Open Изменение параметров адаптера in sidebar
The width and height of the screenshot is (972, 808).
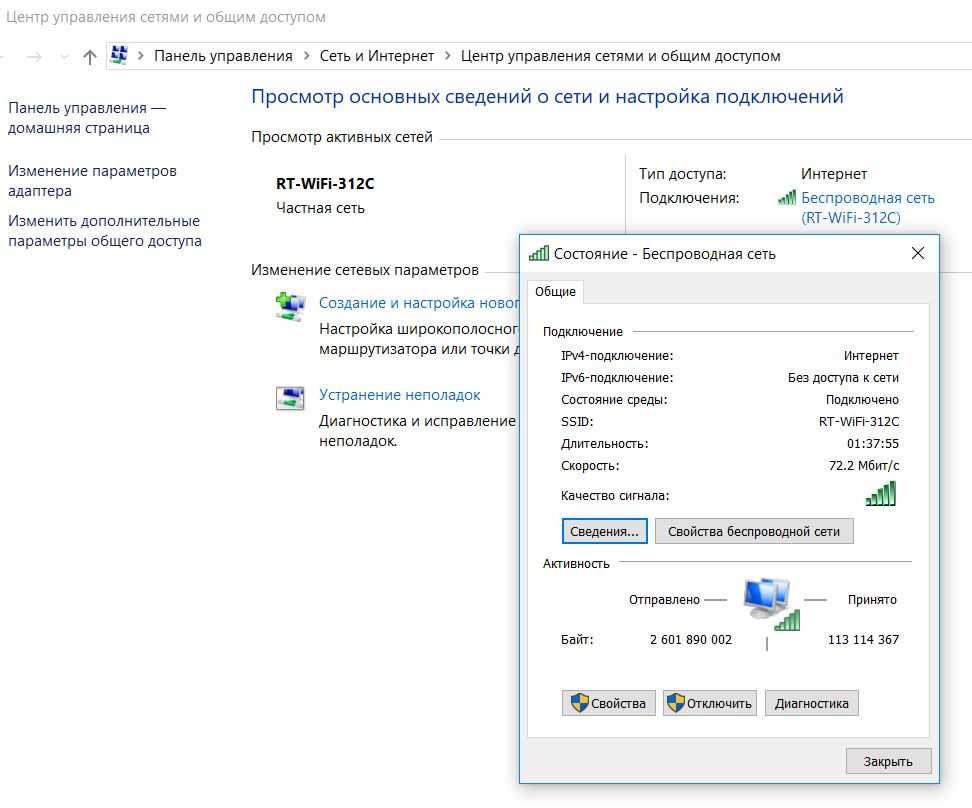[x=92, y=181]
